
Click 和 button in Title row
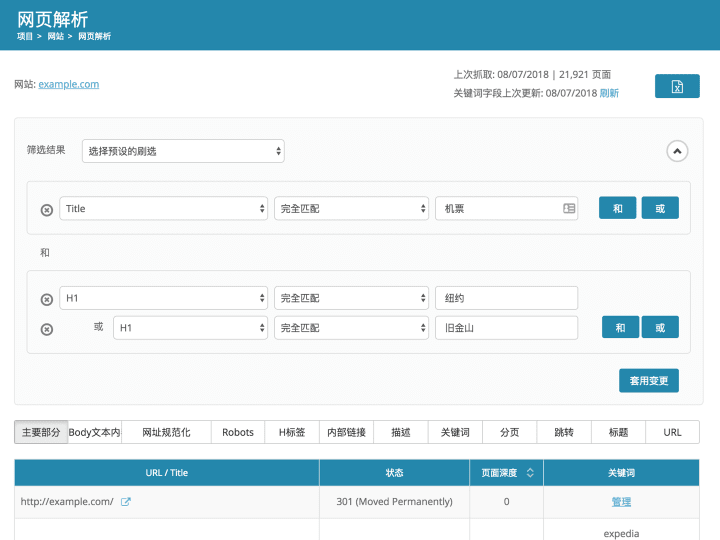click(x=618, y=208)
